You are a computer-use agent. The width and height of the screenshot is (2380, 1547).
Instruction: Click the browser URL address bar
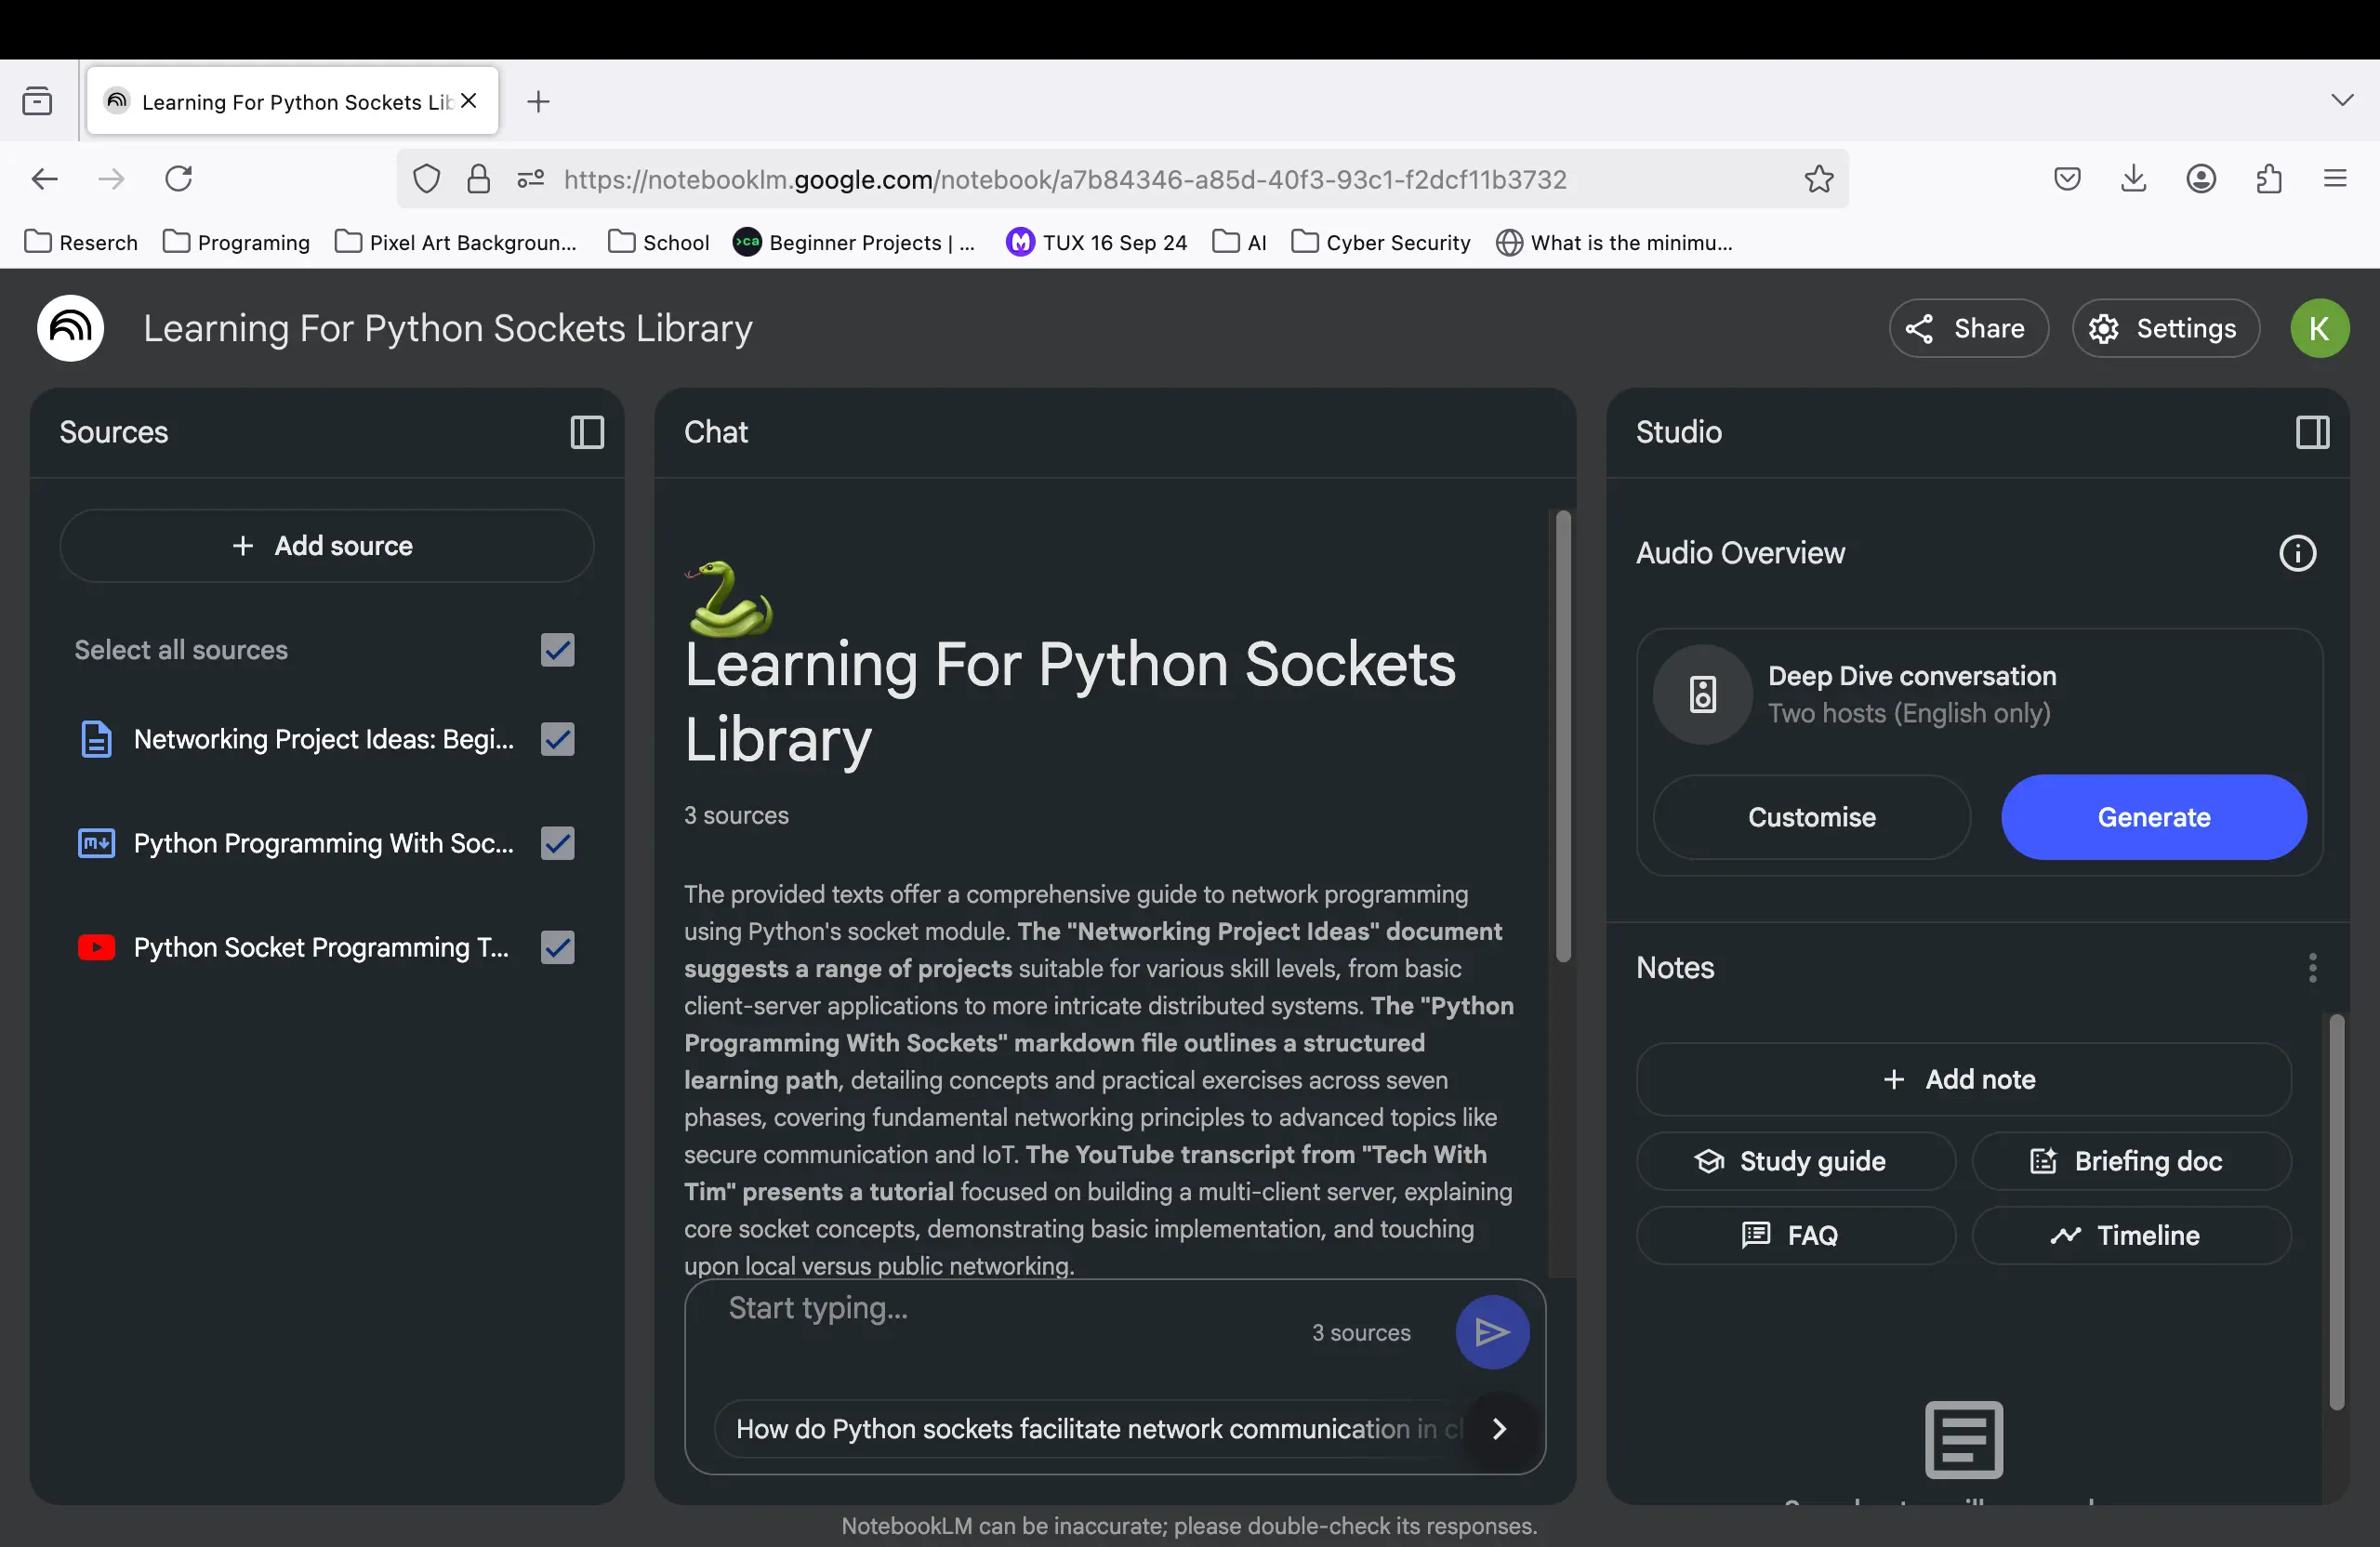[1122, 179]
